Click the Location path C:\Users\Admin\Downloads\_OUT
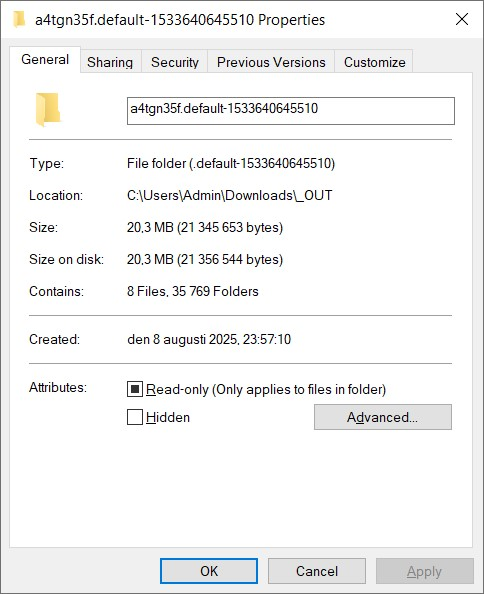The width and height of the screenshot is (484, 594). [230, 195]
